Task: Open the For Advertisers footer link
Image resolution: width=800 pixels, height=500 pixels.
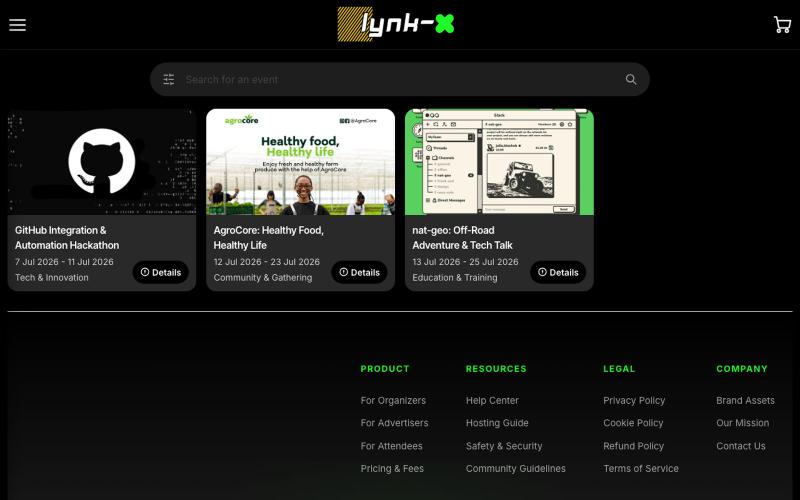Action: click(394, 423)
